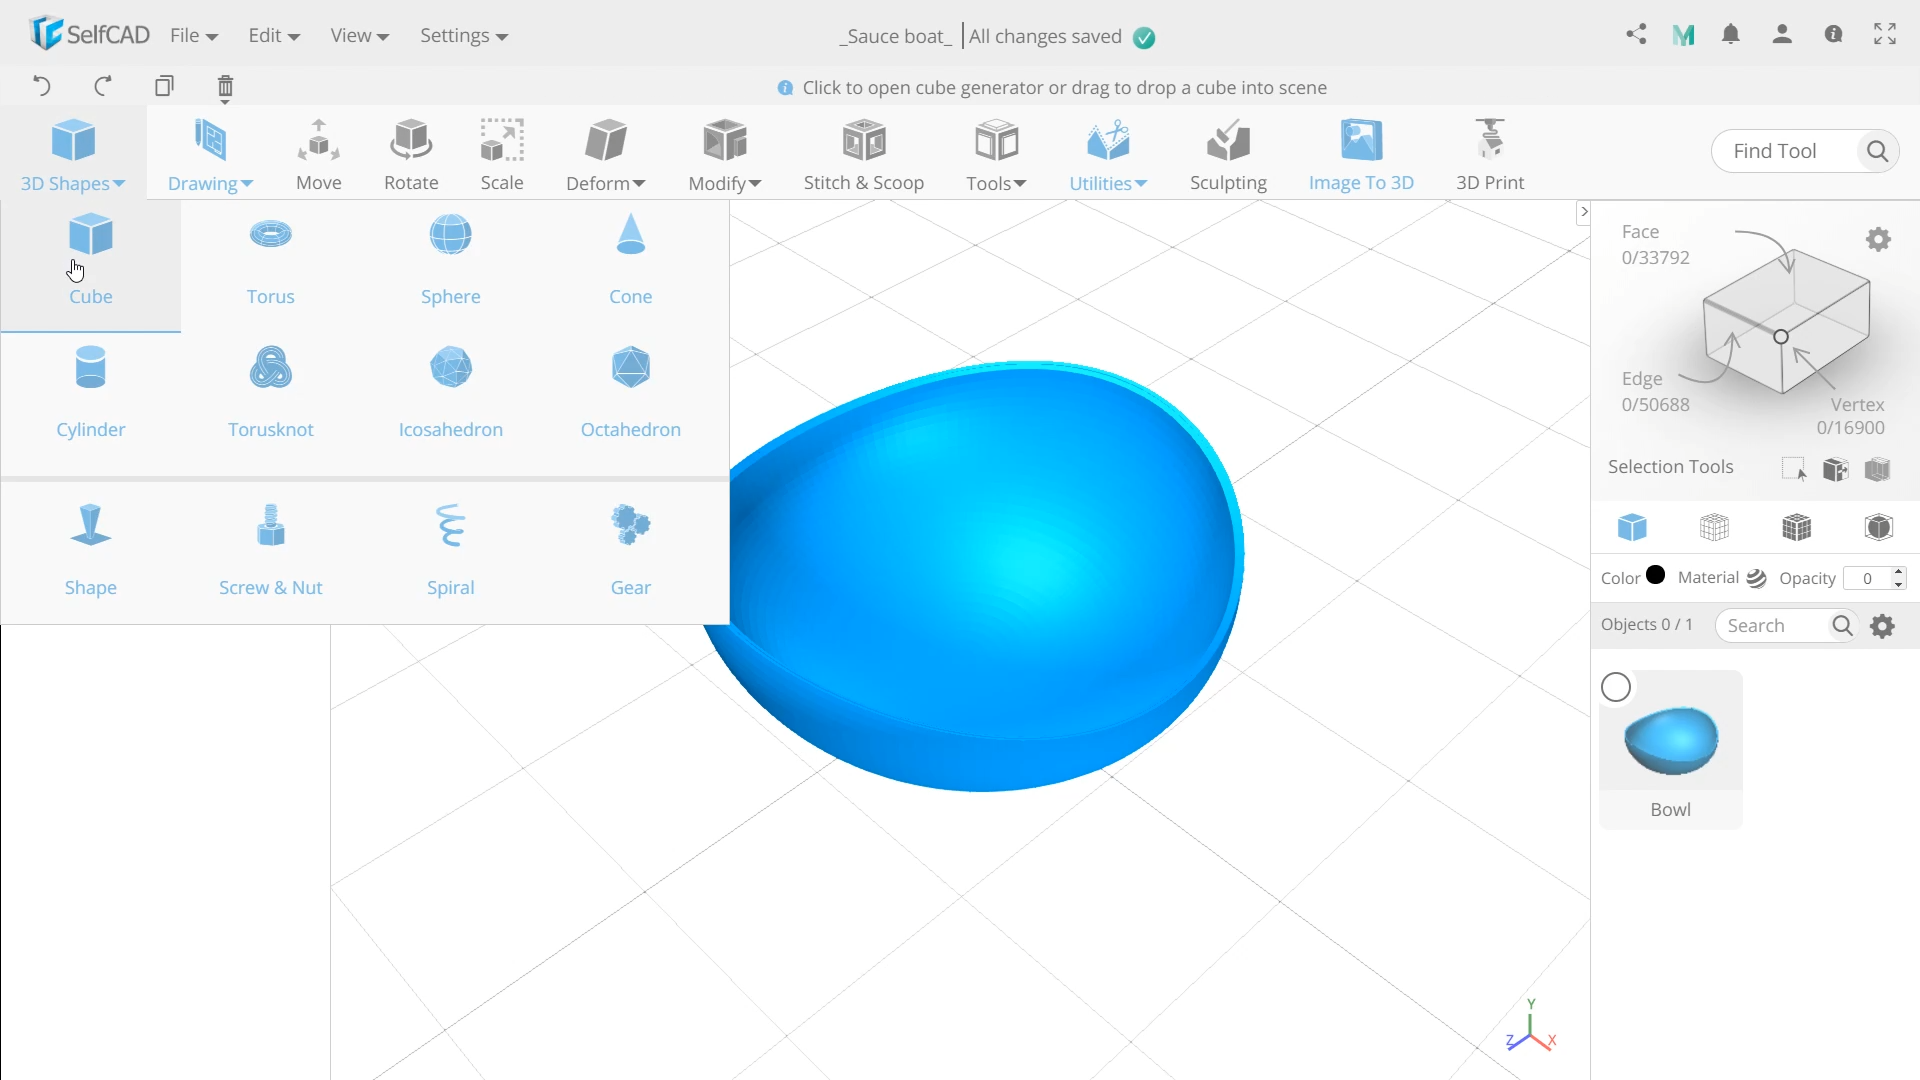Click the Undo arrow icon

point(41,86)
